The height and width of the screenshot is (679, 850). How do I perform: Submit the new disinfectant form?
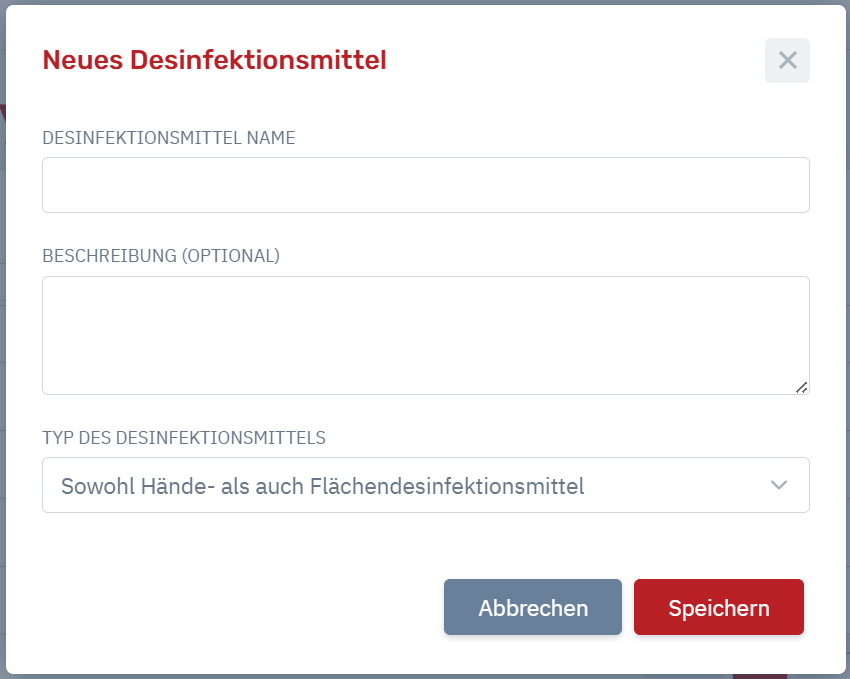(719, 607)
